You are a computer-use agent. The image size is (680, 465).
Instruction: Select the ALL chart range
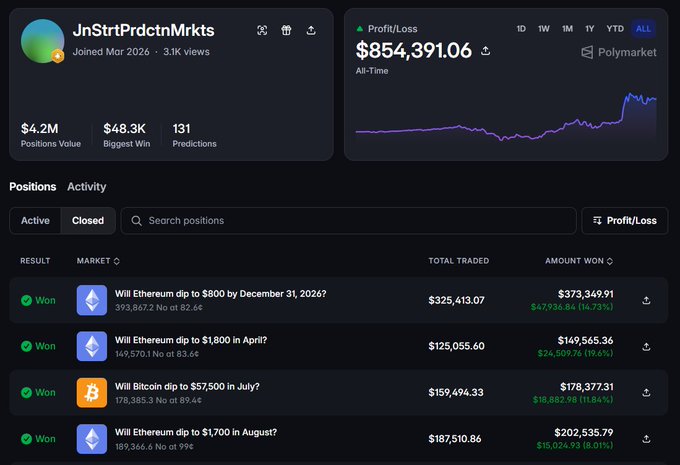point(643,29)
